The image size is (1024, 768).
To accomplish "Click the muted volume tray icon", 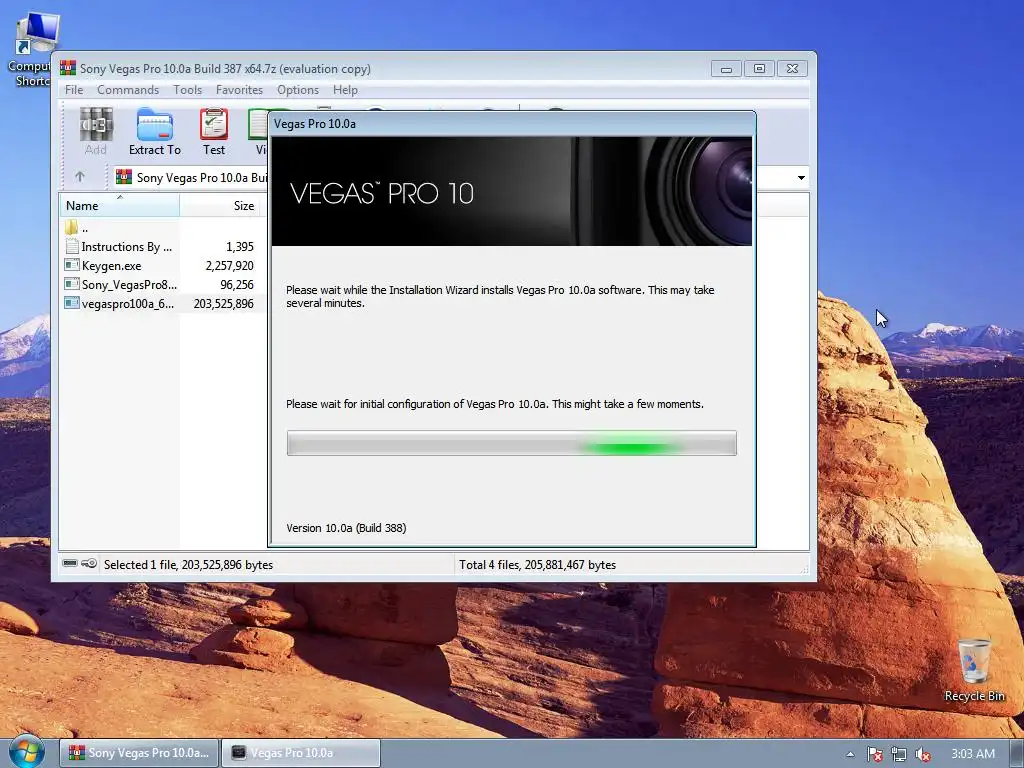I will 923,754.
